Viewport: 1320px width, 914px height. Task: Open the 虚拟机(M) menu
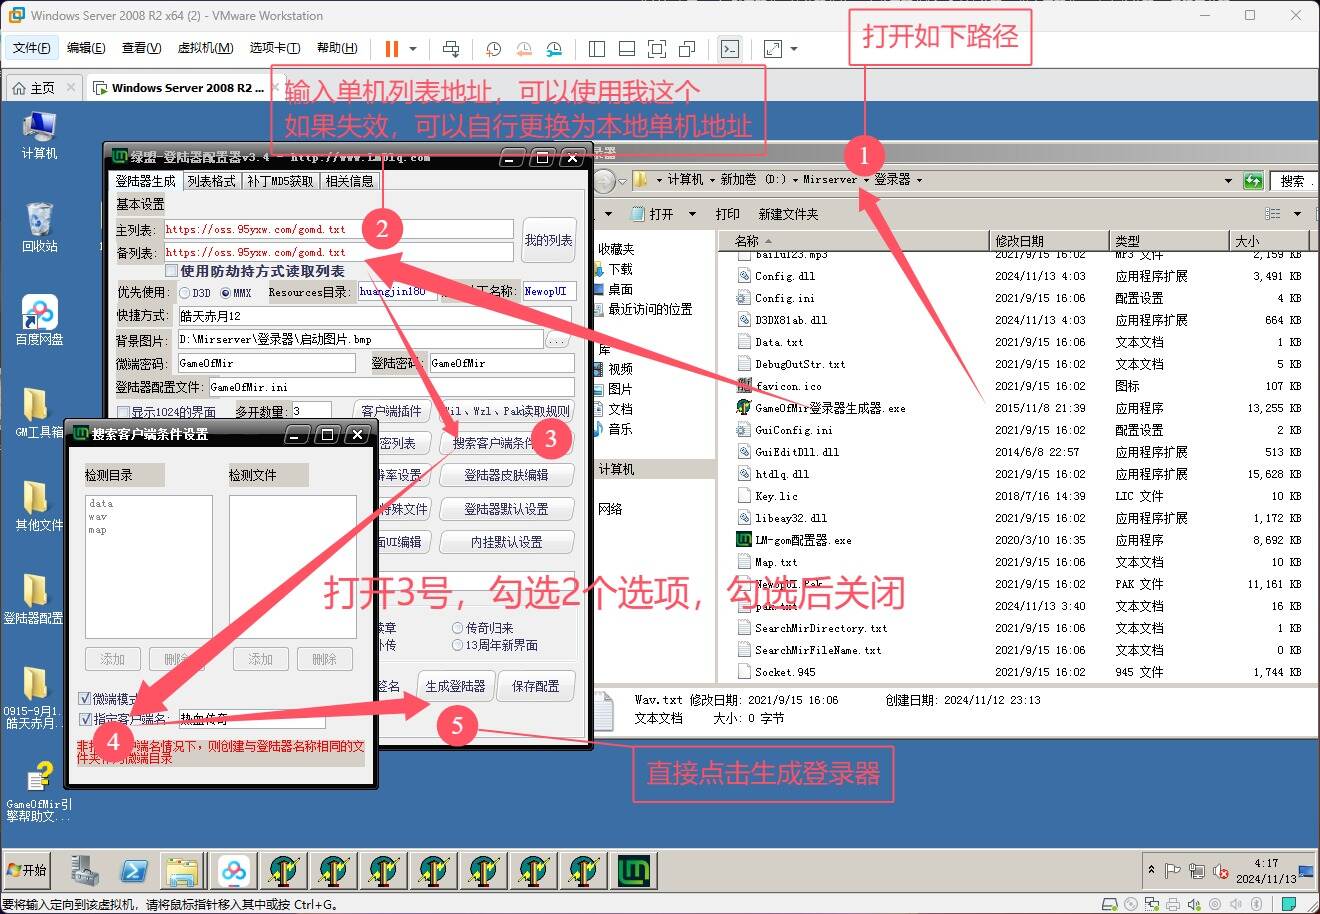point(205,48)
